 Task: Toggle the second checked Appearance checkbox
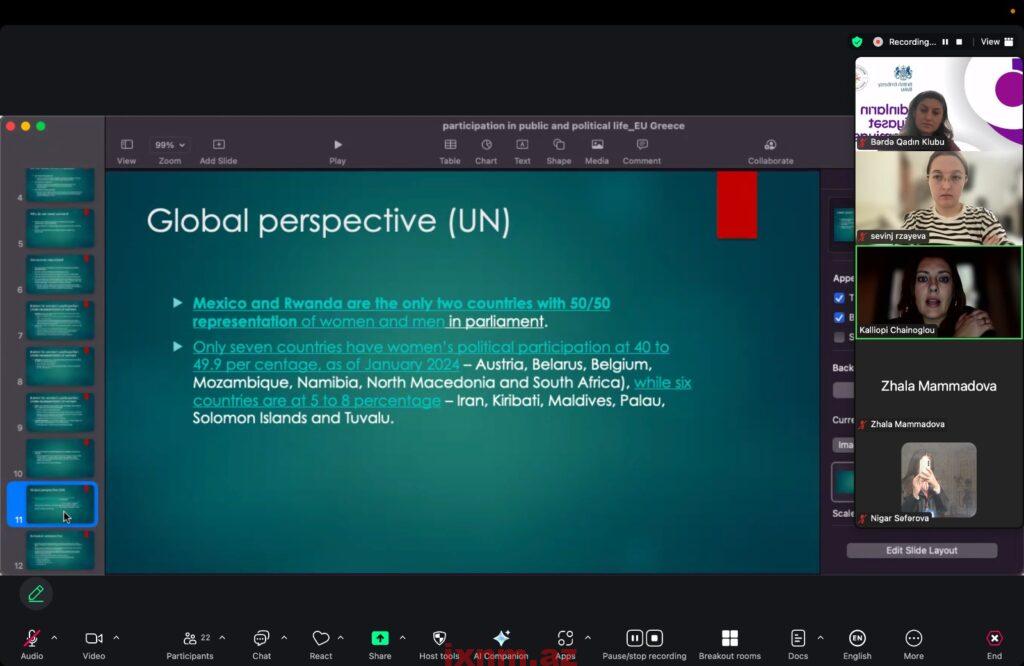839,317
